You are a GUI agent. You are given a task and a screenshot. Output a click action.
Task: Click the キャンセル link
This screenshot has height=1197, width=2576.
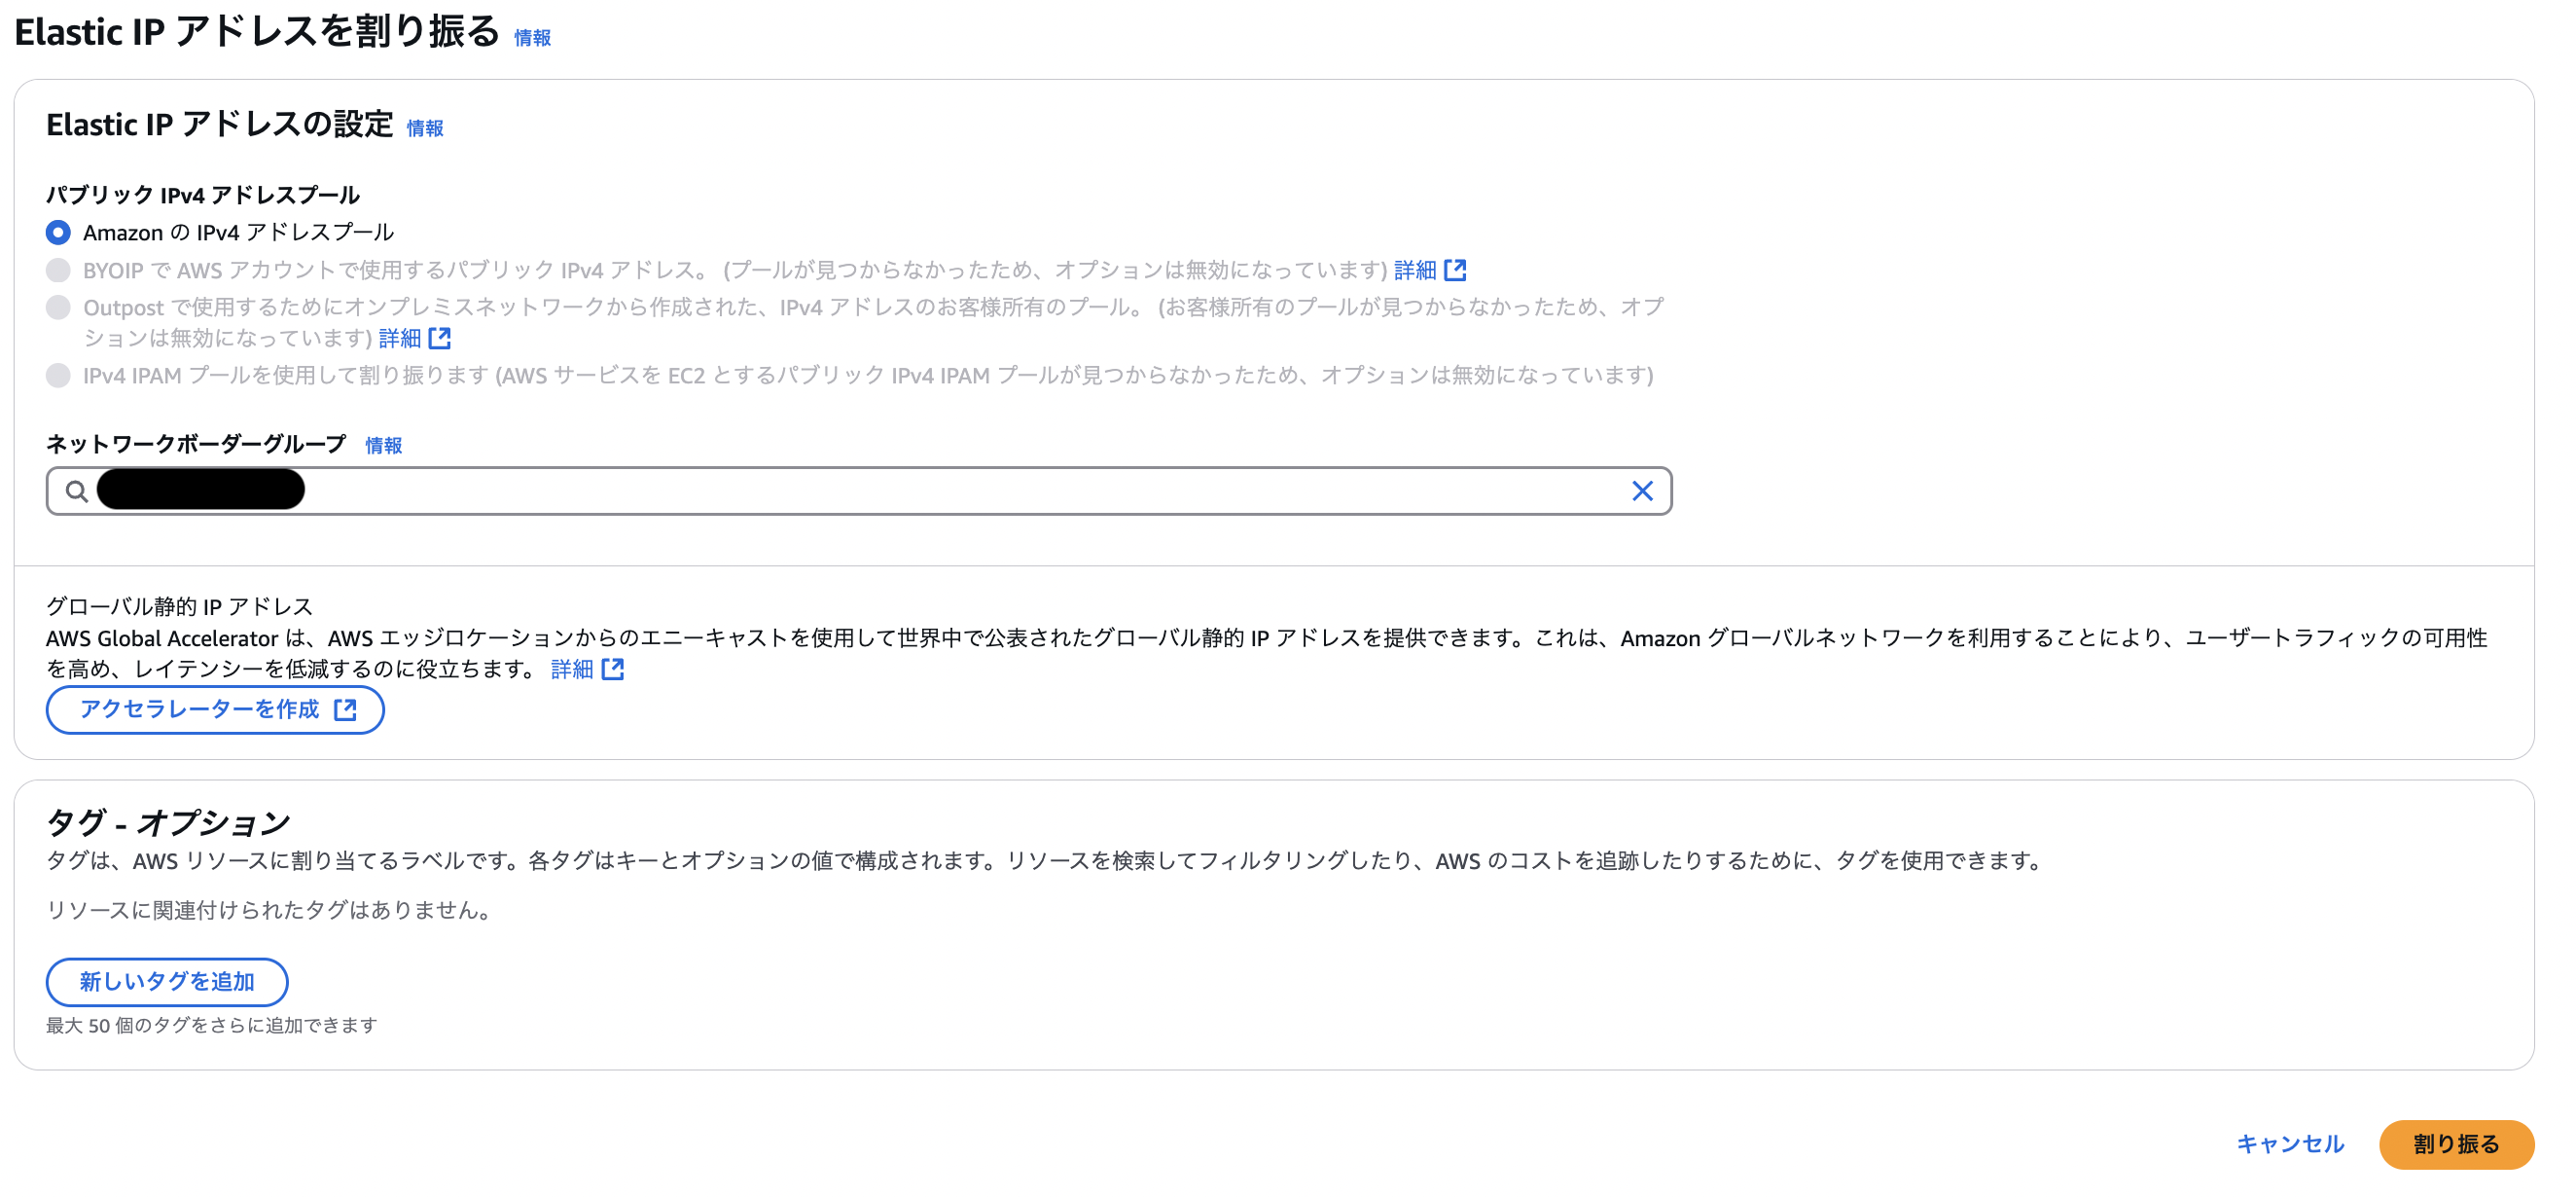[2290, 1144]
